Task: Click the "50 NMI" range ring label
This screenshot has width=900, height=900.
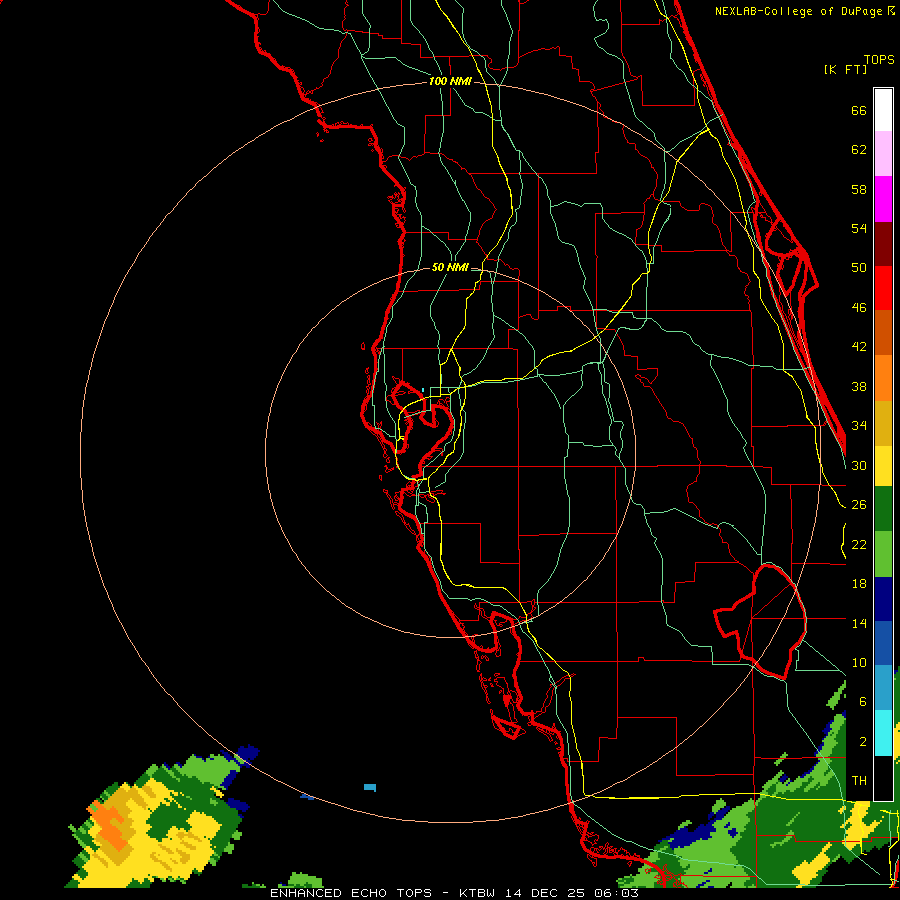Action: [450, 267]
